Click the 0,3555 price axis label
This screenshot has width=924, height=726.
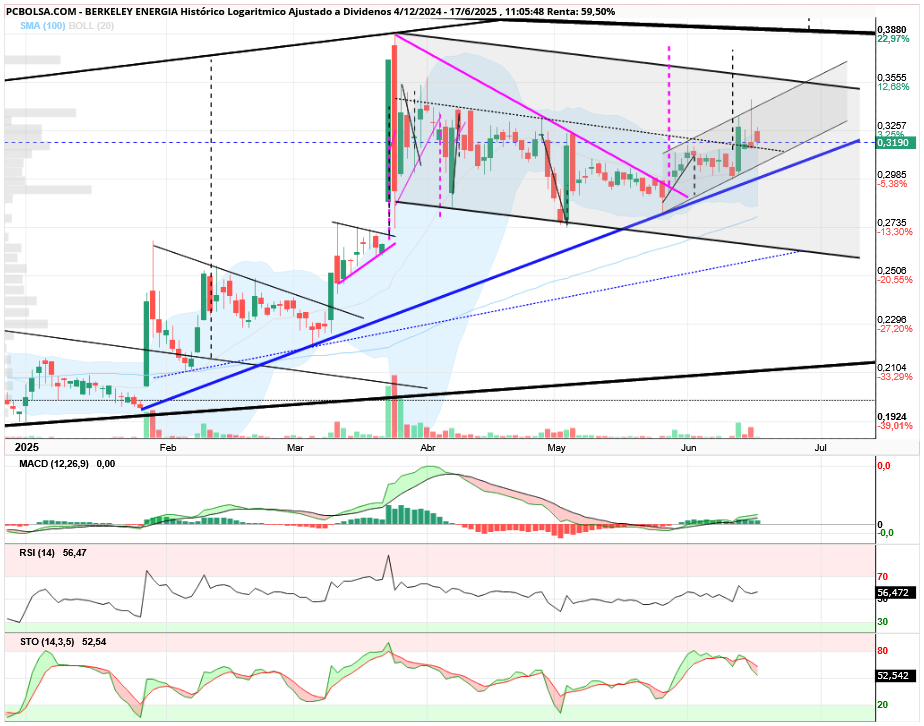(x=892, y=77)
